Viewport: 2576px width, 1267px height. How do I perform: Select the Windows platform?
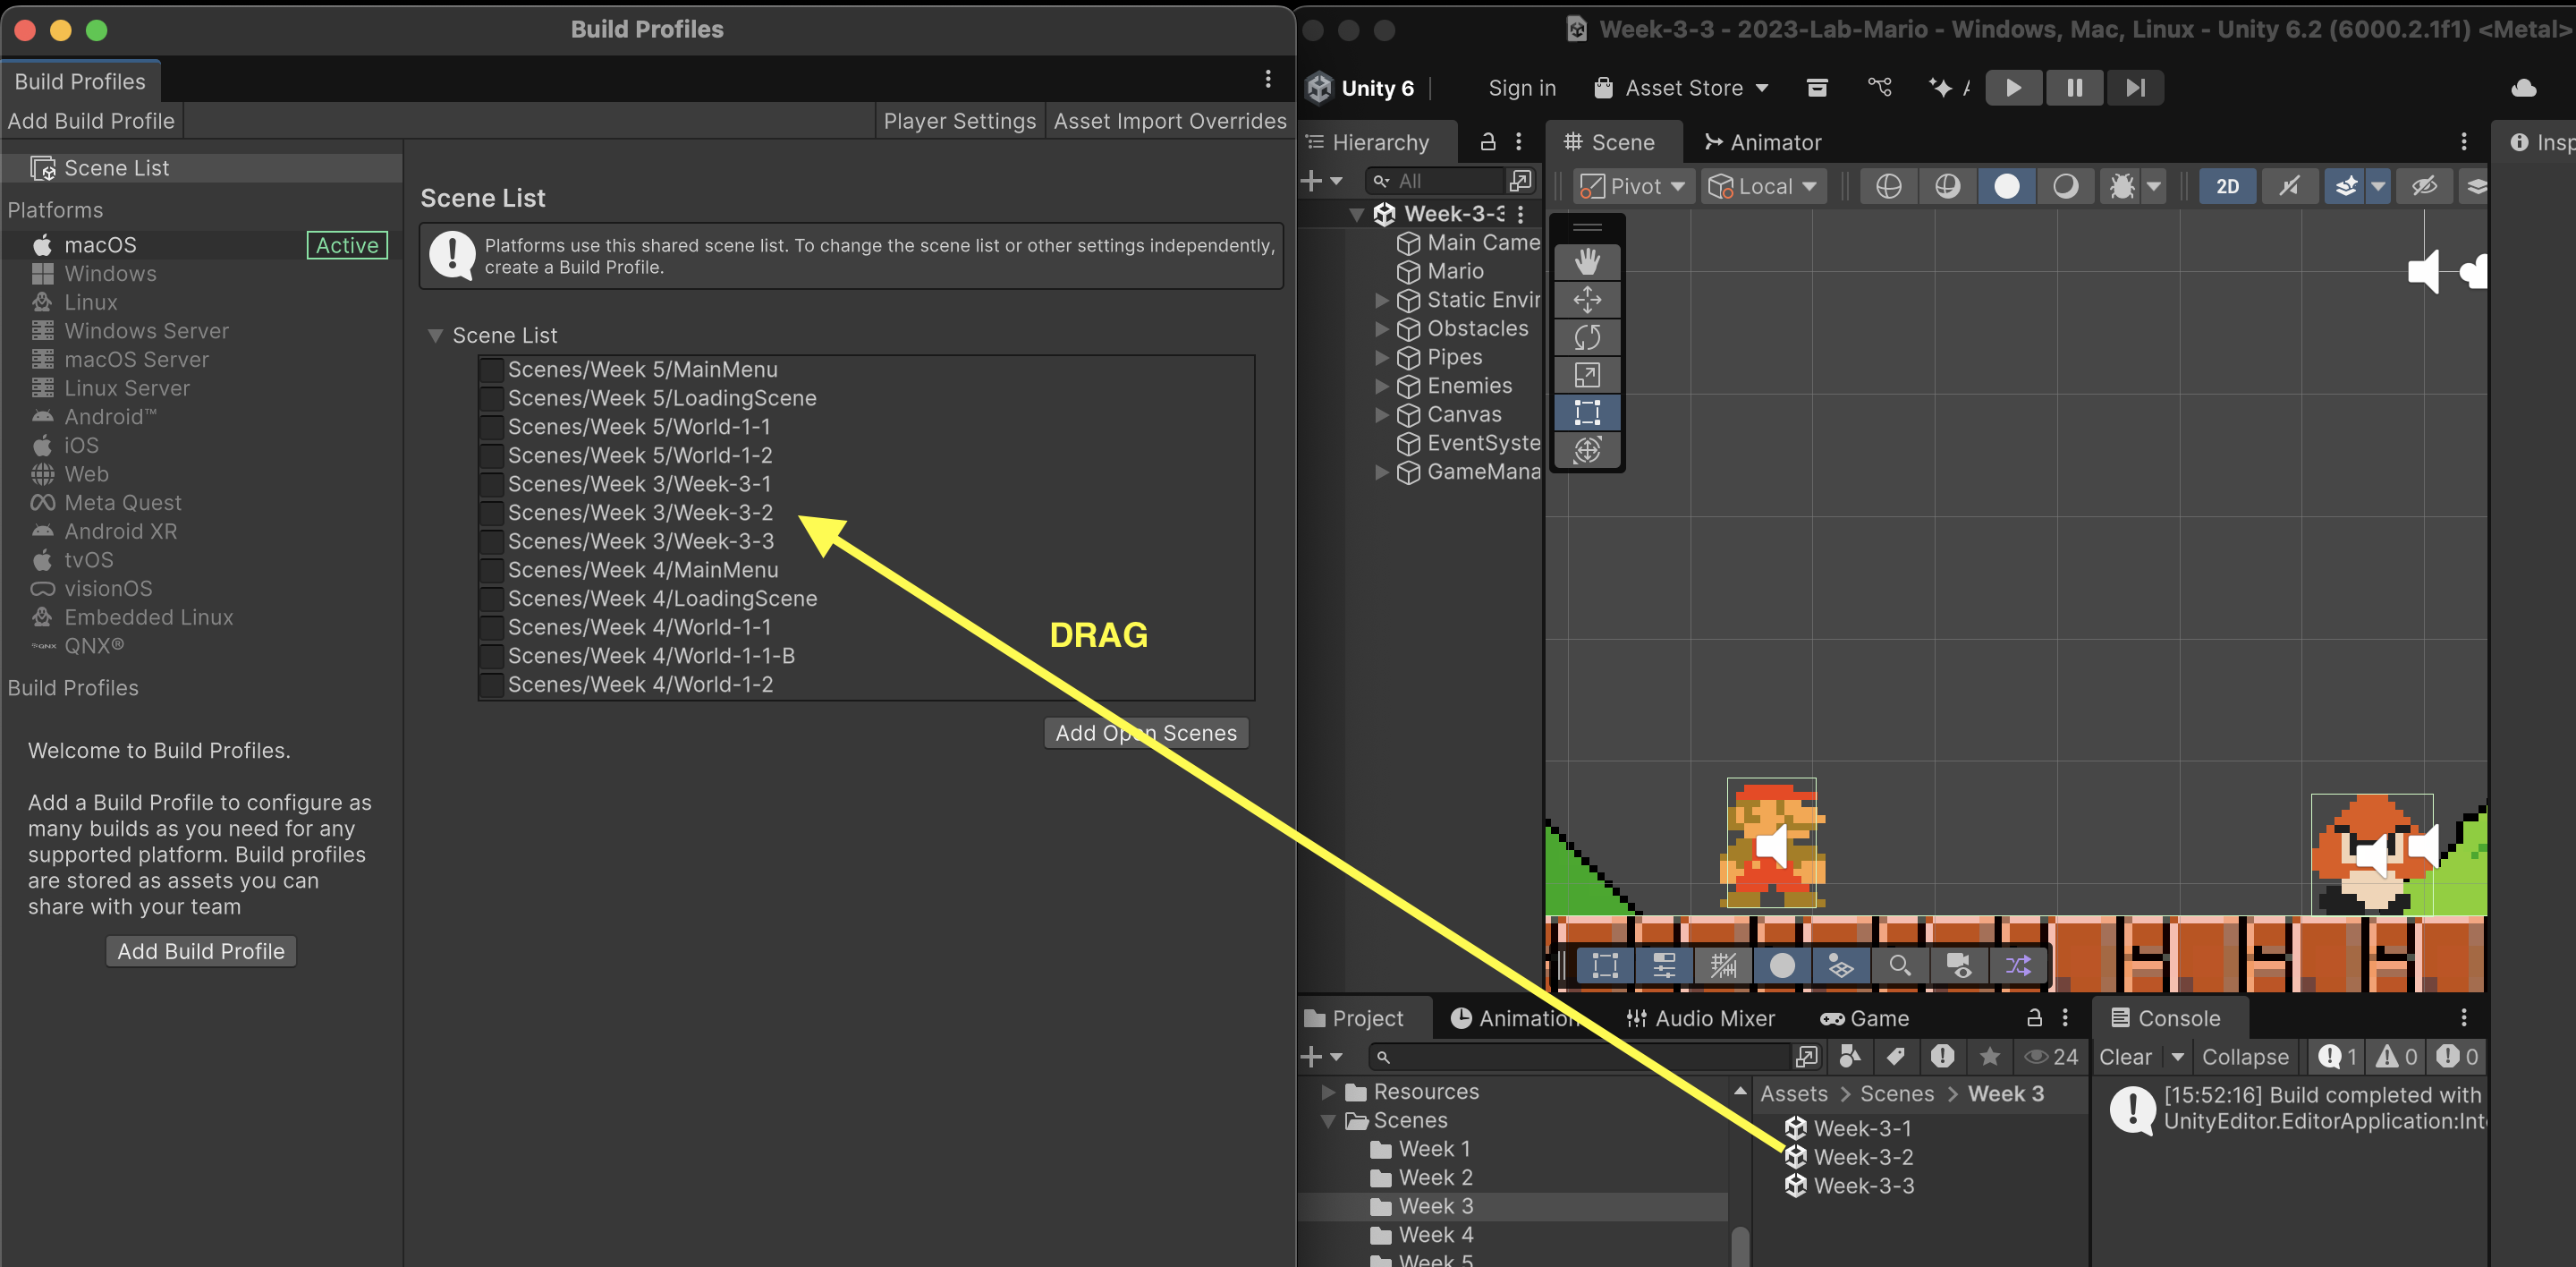[110, 274]
